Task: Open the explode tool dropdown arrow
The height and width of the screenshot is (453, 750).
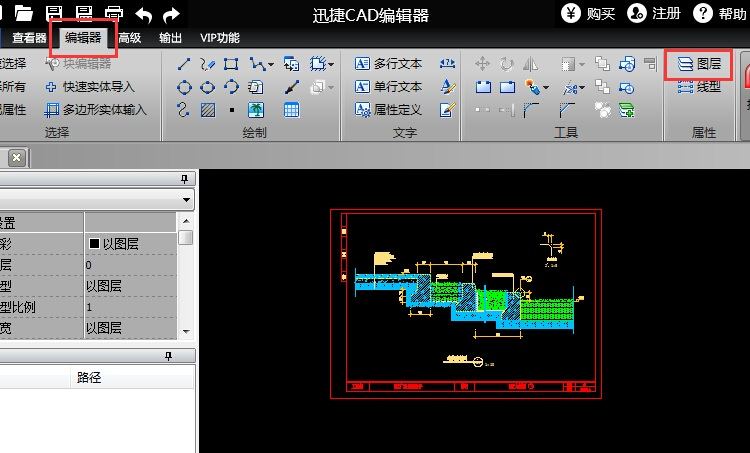Action: pos(546,88)
